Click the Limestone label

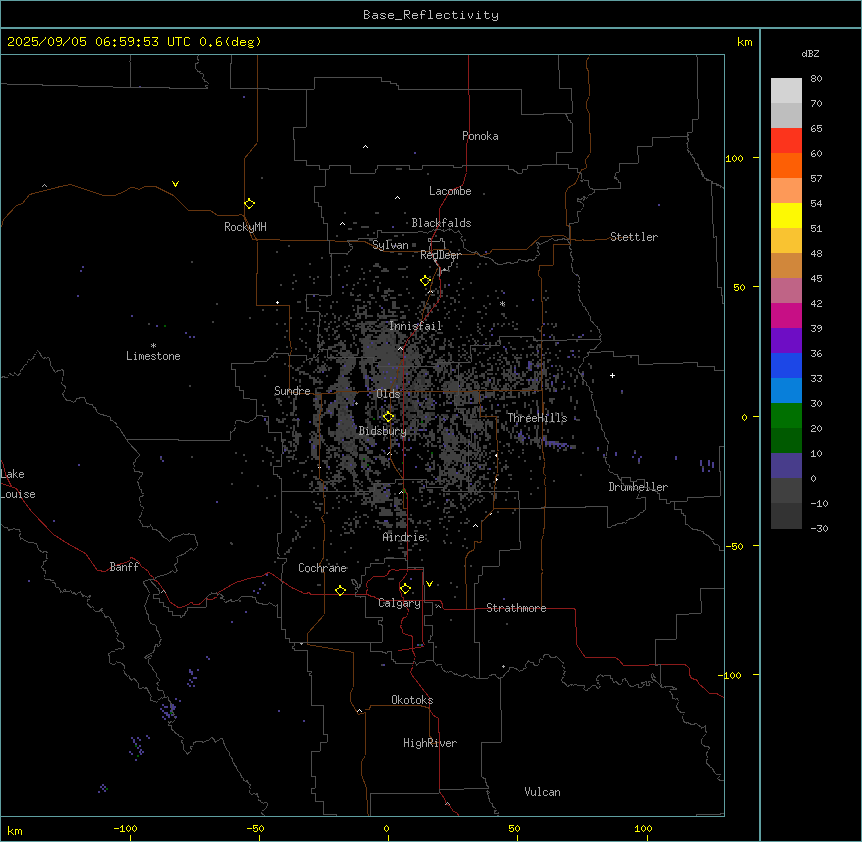point(153,357)
